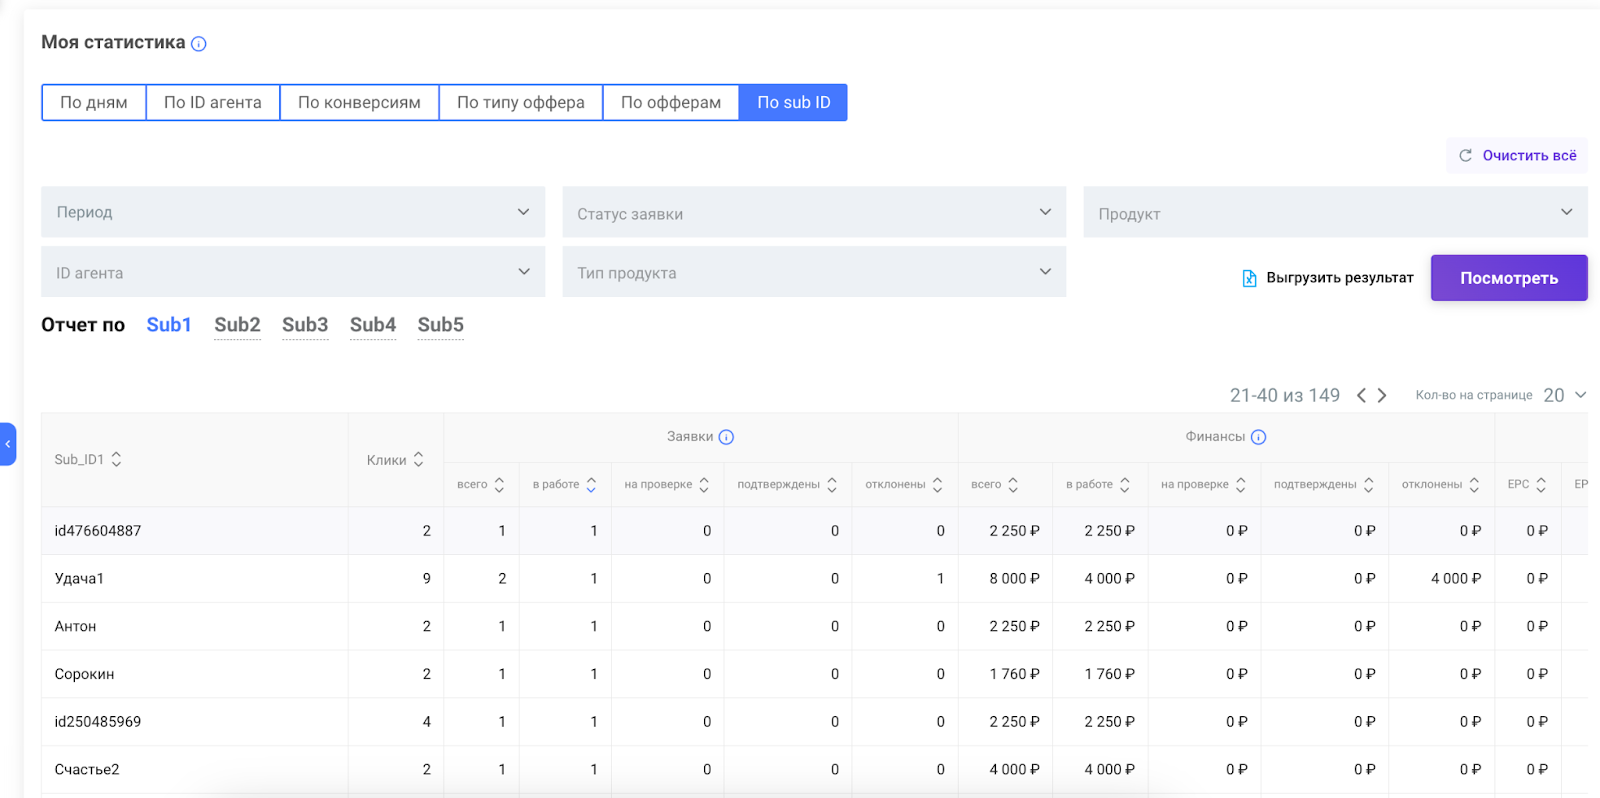Sort table by Клики column
Screen dimensions: 1600x798
pyautogui.click(x=418, y=460)
